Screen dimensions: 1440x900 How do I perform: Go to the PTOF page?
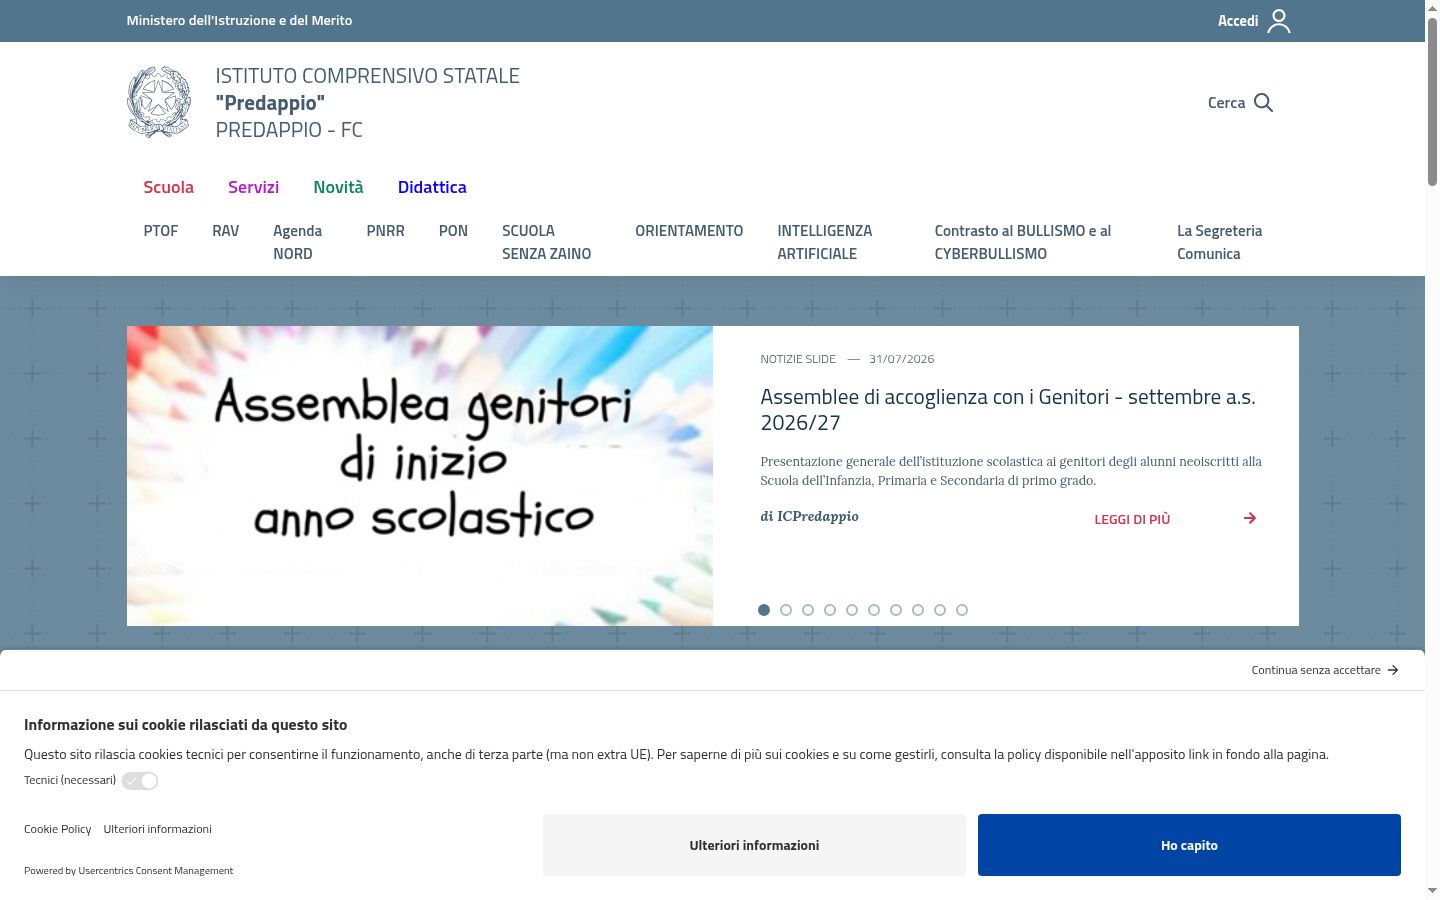tap(161, 231)
